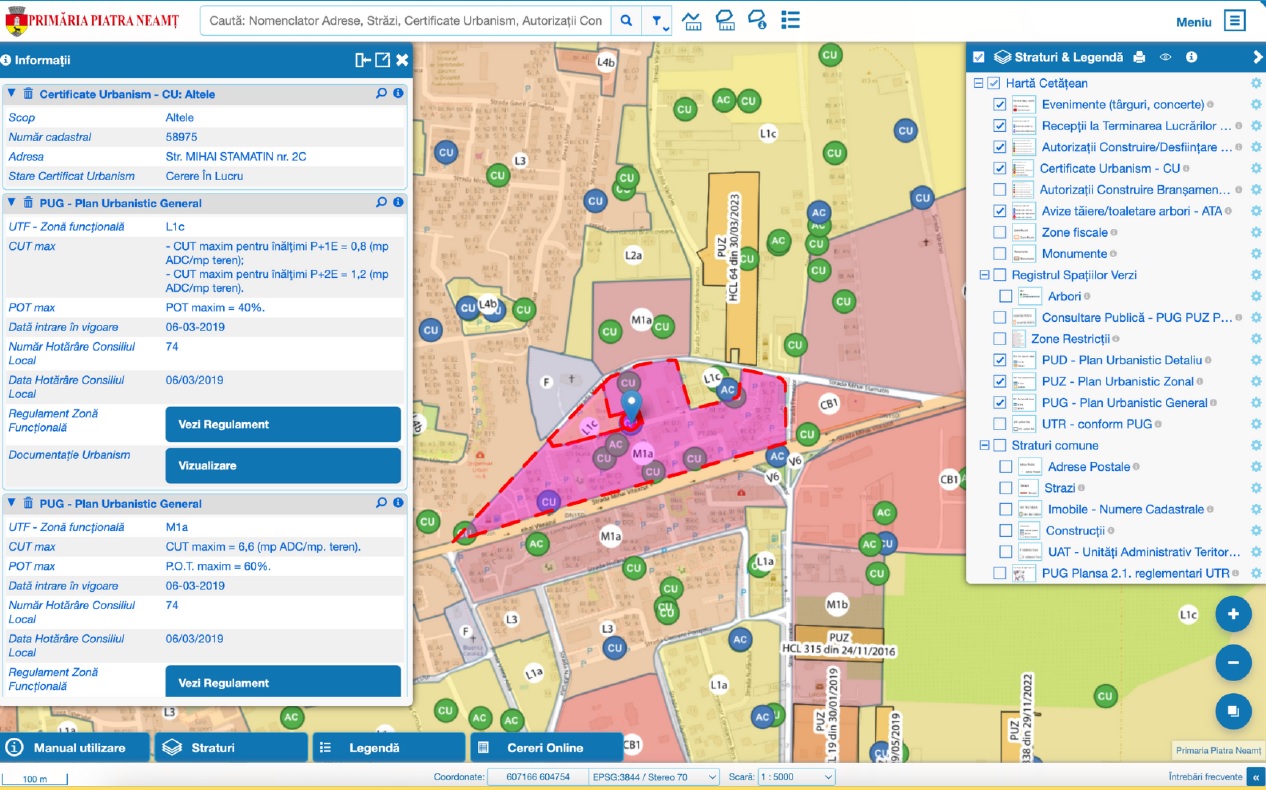Zoom in the map with plus button
Image resolution: width=1266 pixels, height=790 pixels.
(1233, 614)
